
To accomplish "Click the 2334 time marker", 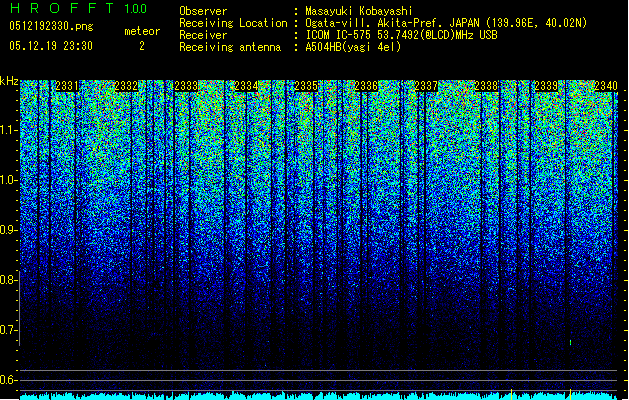I will click(246, 86).
